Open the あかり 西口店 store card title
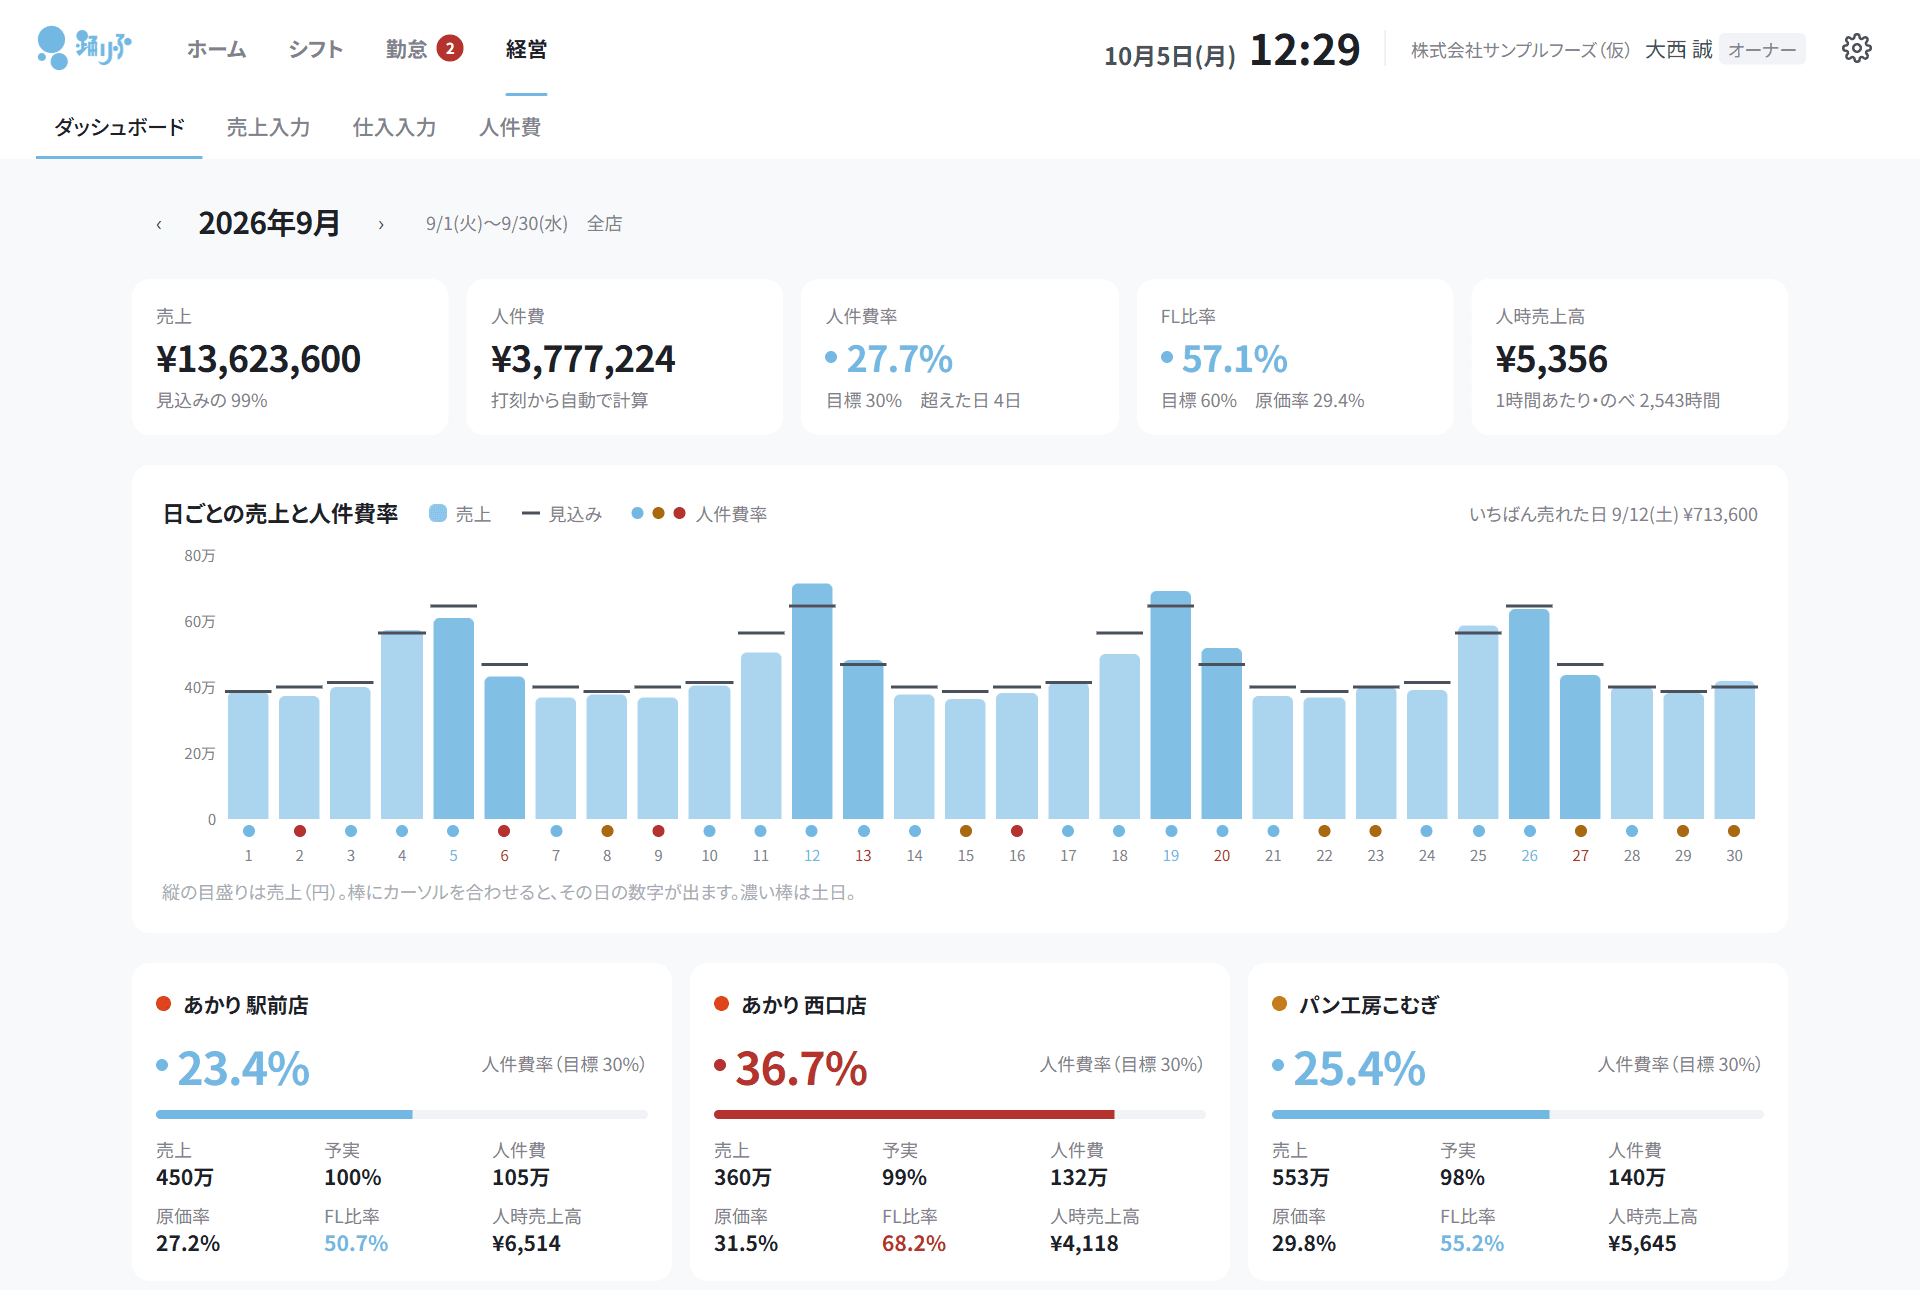This screenshot has height=1290, width=1920. [x=804, y=1005]
